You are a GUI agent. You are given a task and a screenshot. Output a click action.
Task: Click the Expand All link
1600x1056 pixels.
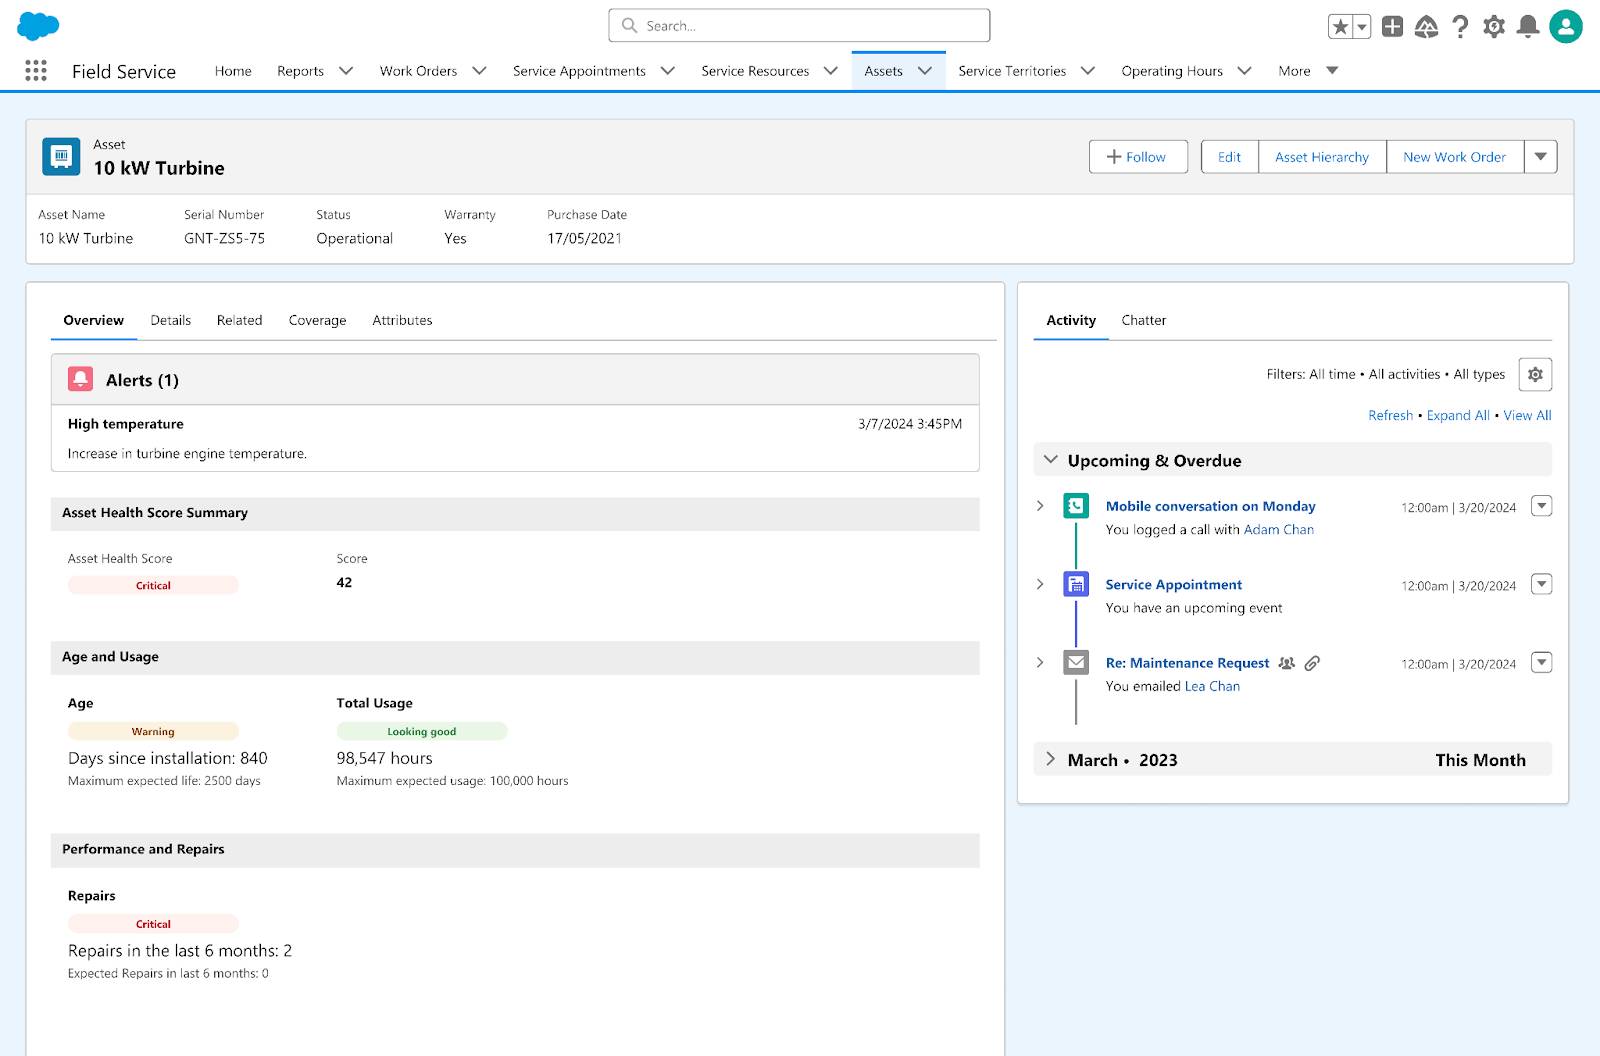1458,415
